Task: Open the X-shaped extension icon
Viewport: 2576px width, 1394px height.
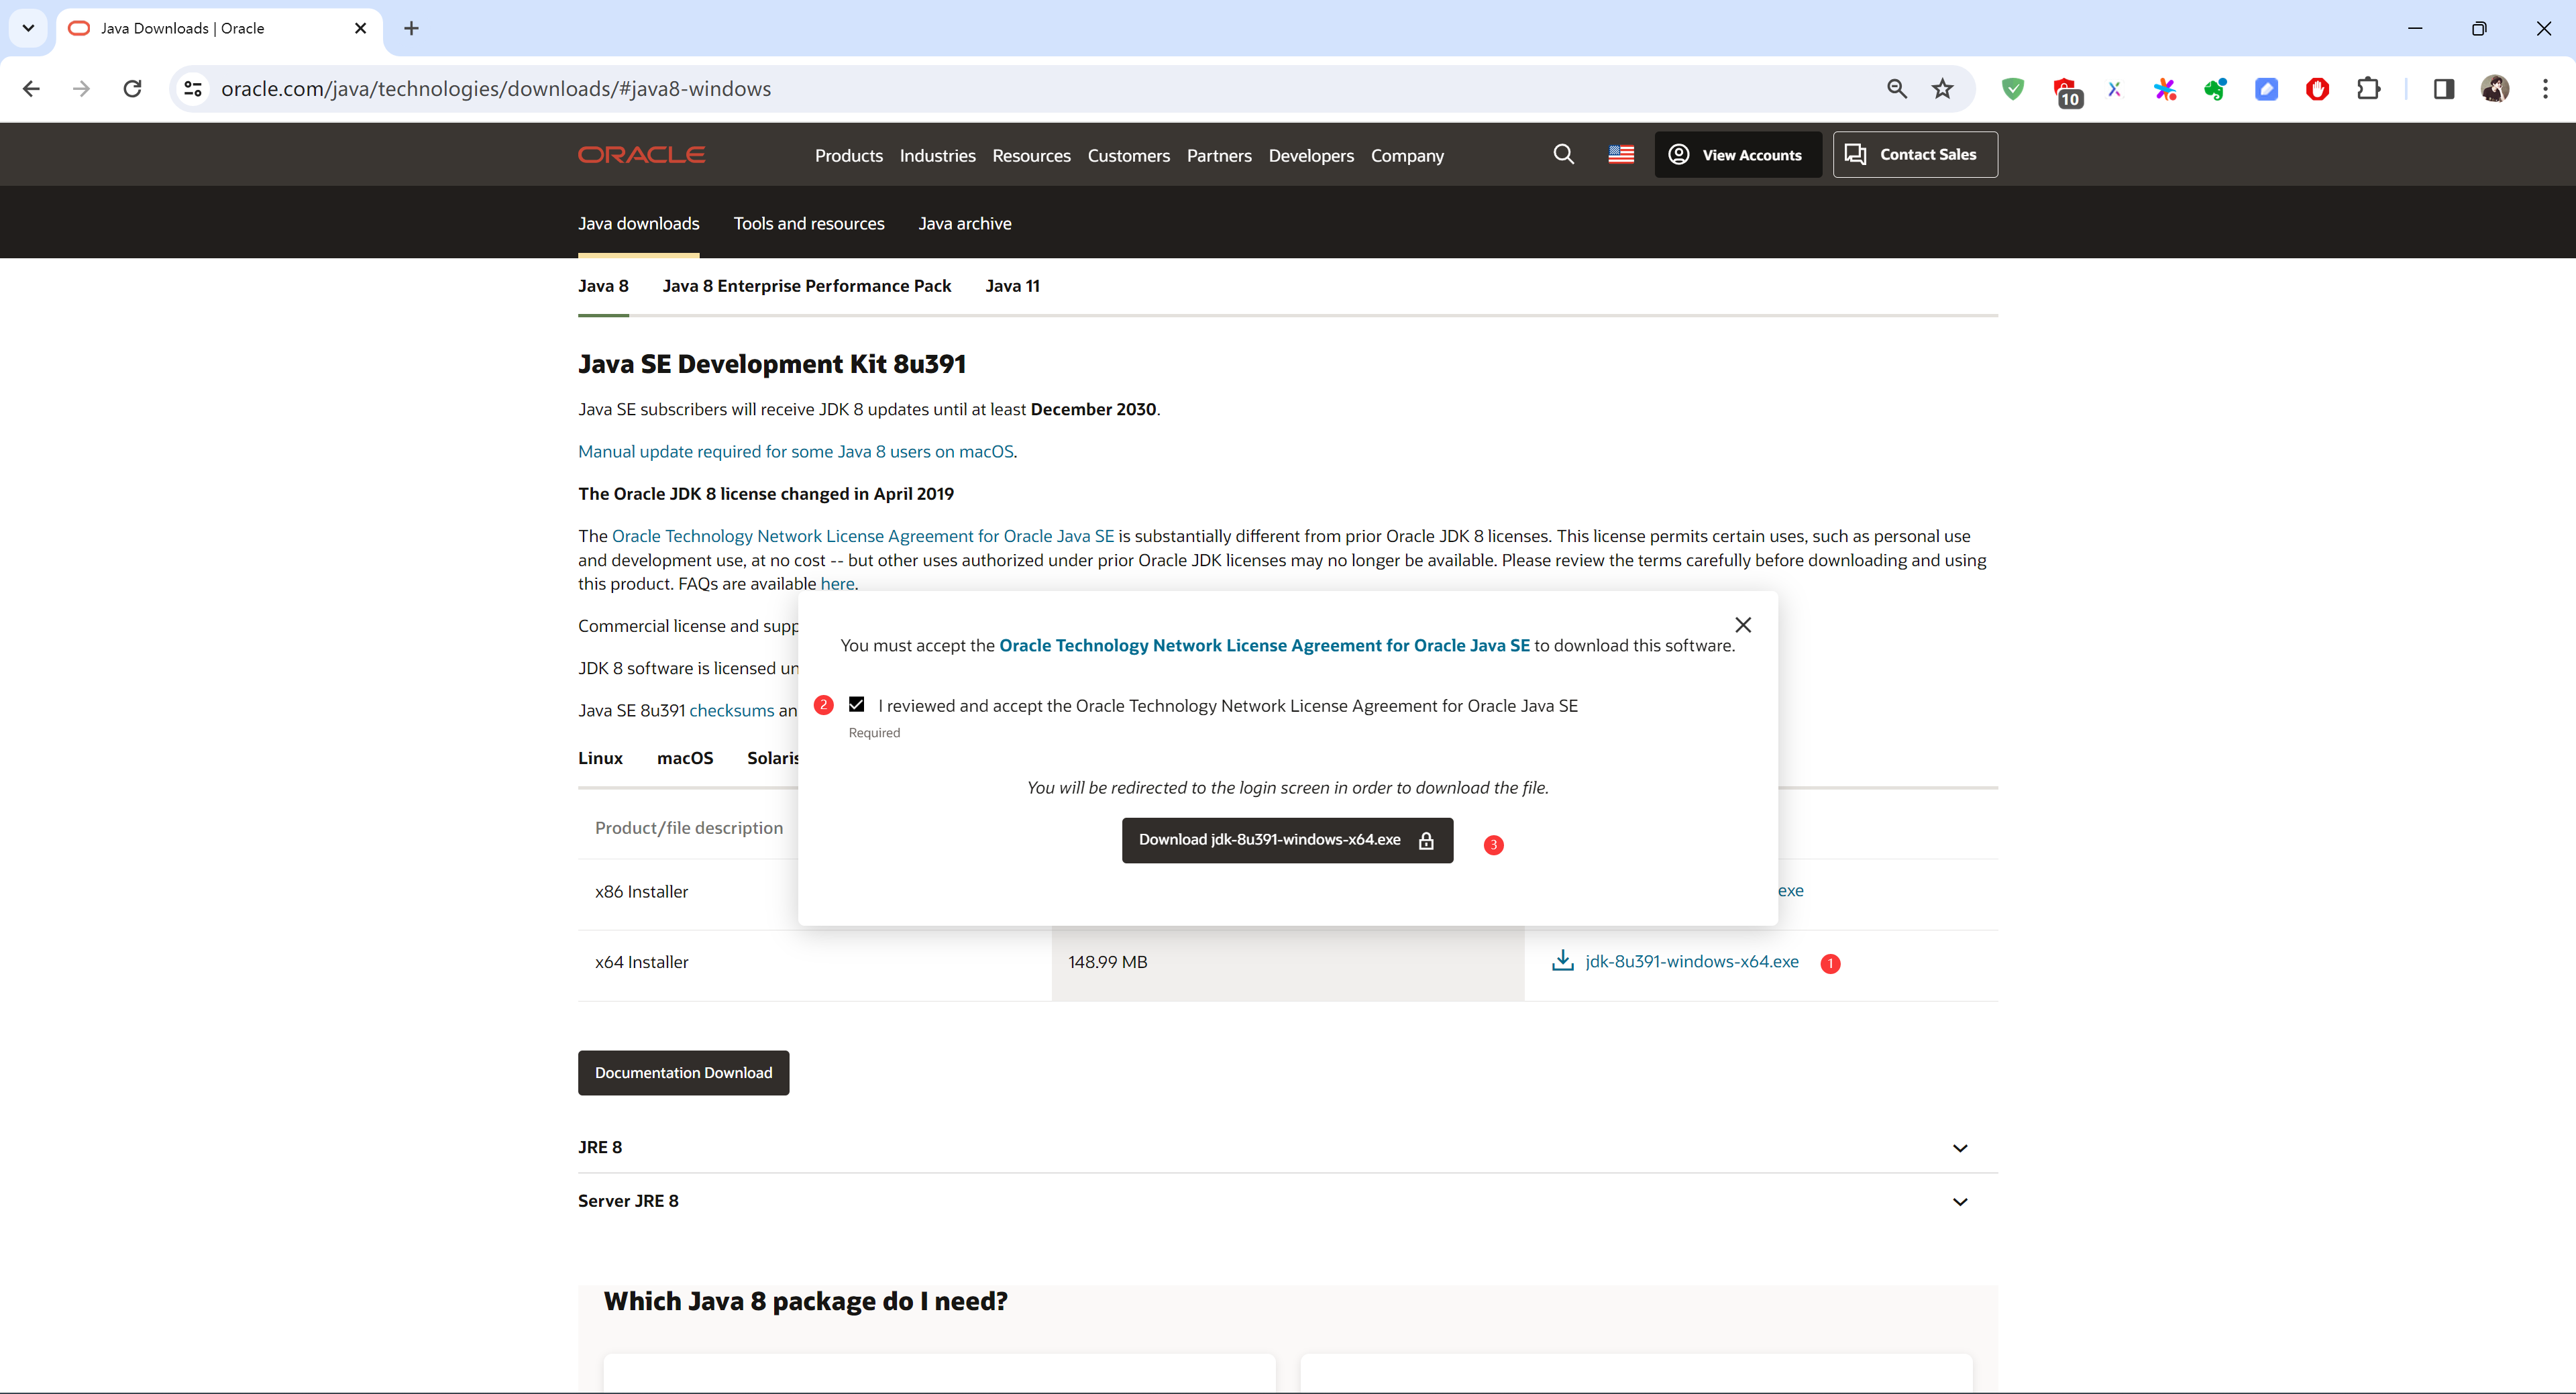Action: point(2114,89)
